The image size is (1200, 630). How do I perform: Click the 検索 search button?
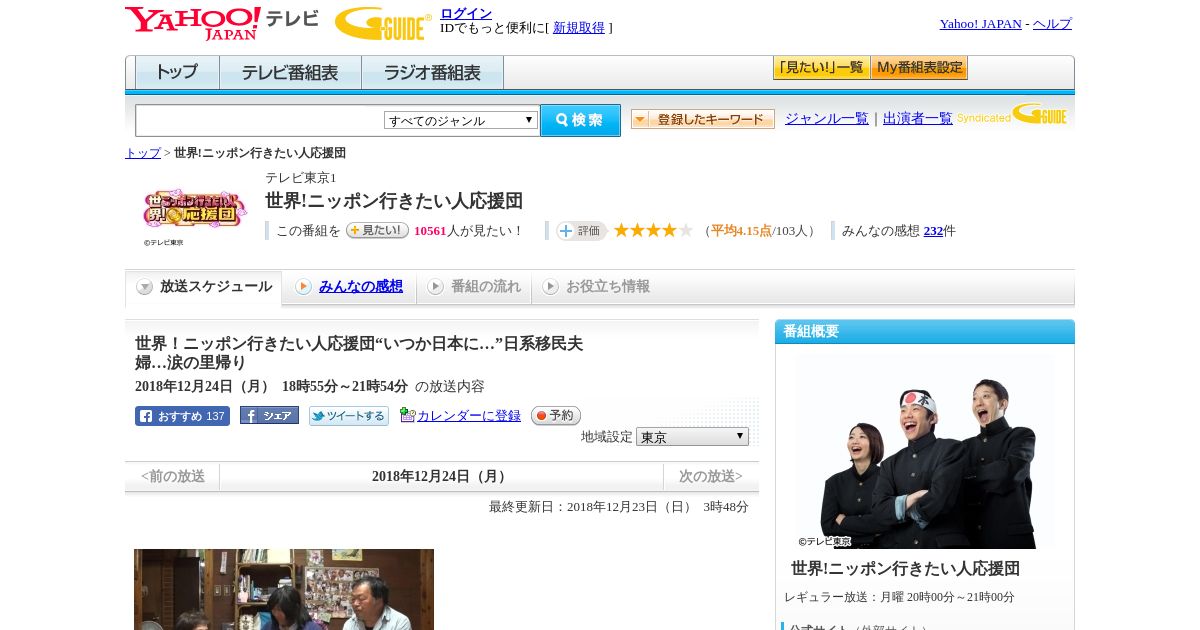pyautogui.click(x=580, y=120)
